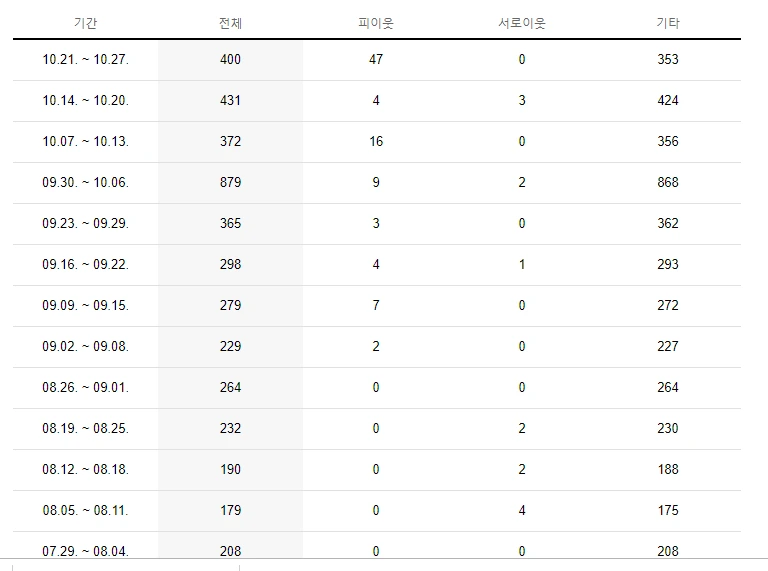Click the 08.12. ~ 08.18. period cell
Screen dimensions: 768x571
[85, 469]
